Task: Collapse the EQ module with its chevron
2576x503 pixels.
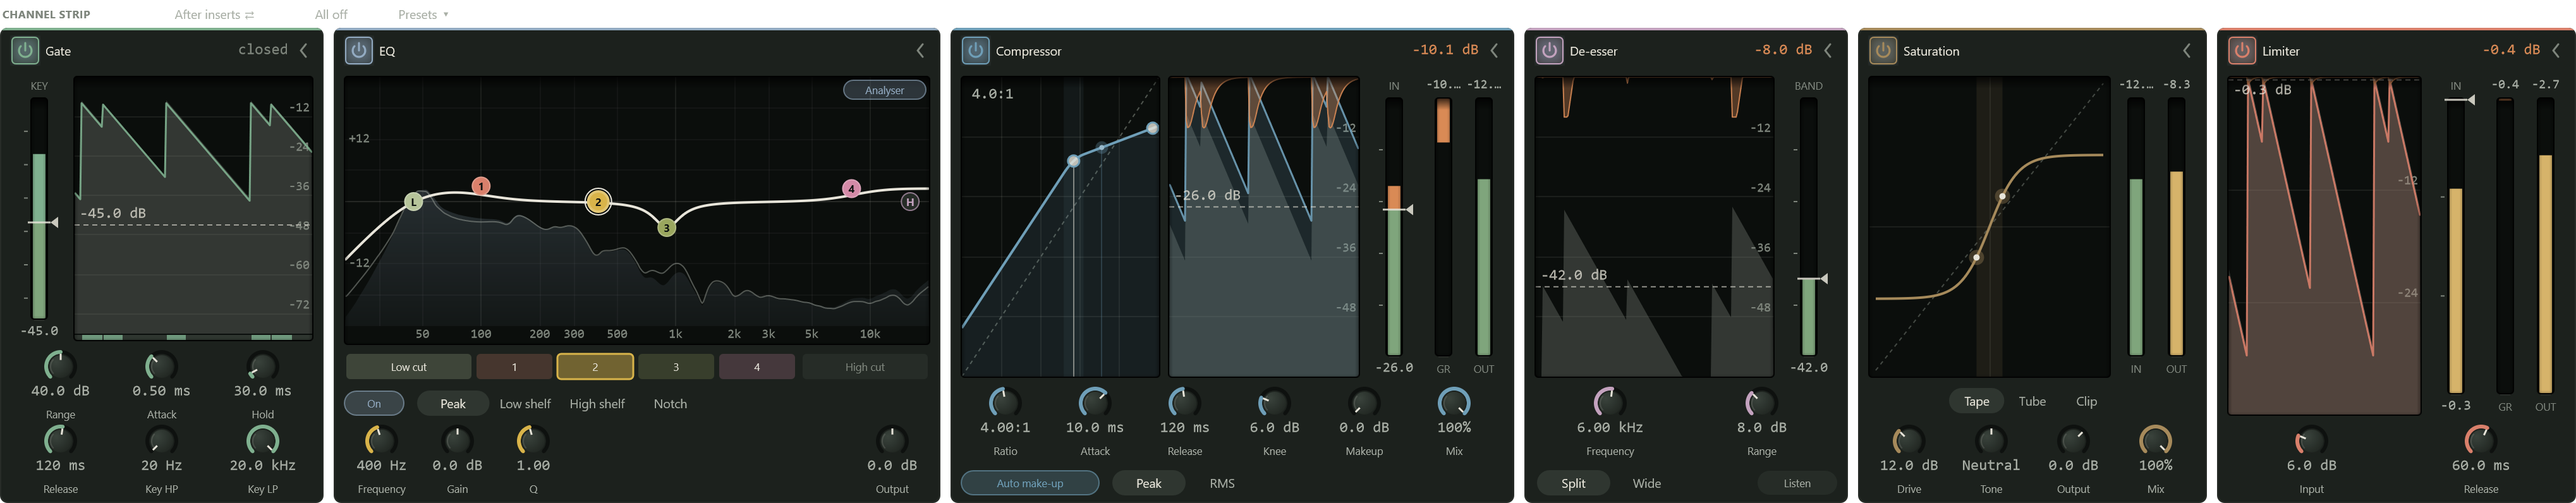Action: coord(920,50)
